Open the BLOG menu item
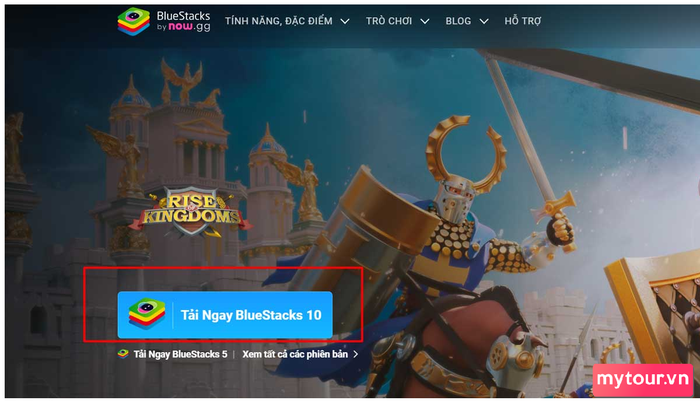Image resolution: width=700 pixels, height=405 pixels. coord(458,21)
